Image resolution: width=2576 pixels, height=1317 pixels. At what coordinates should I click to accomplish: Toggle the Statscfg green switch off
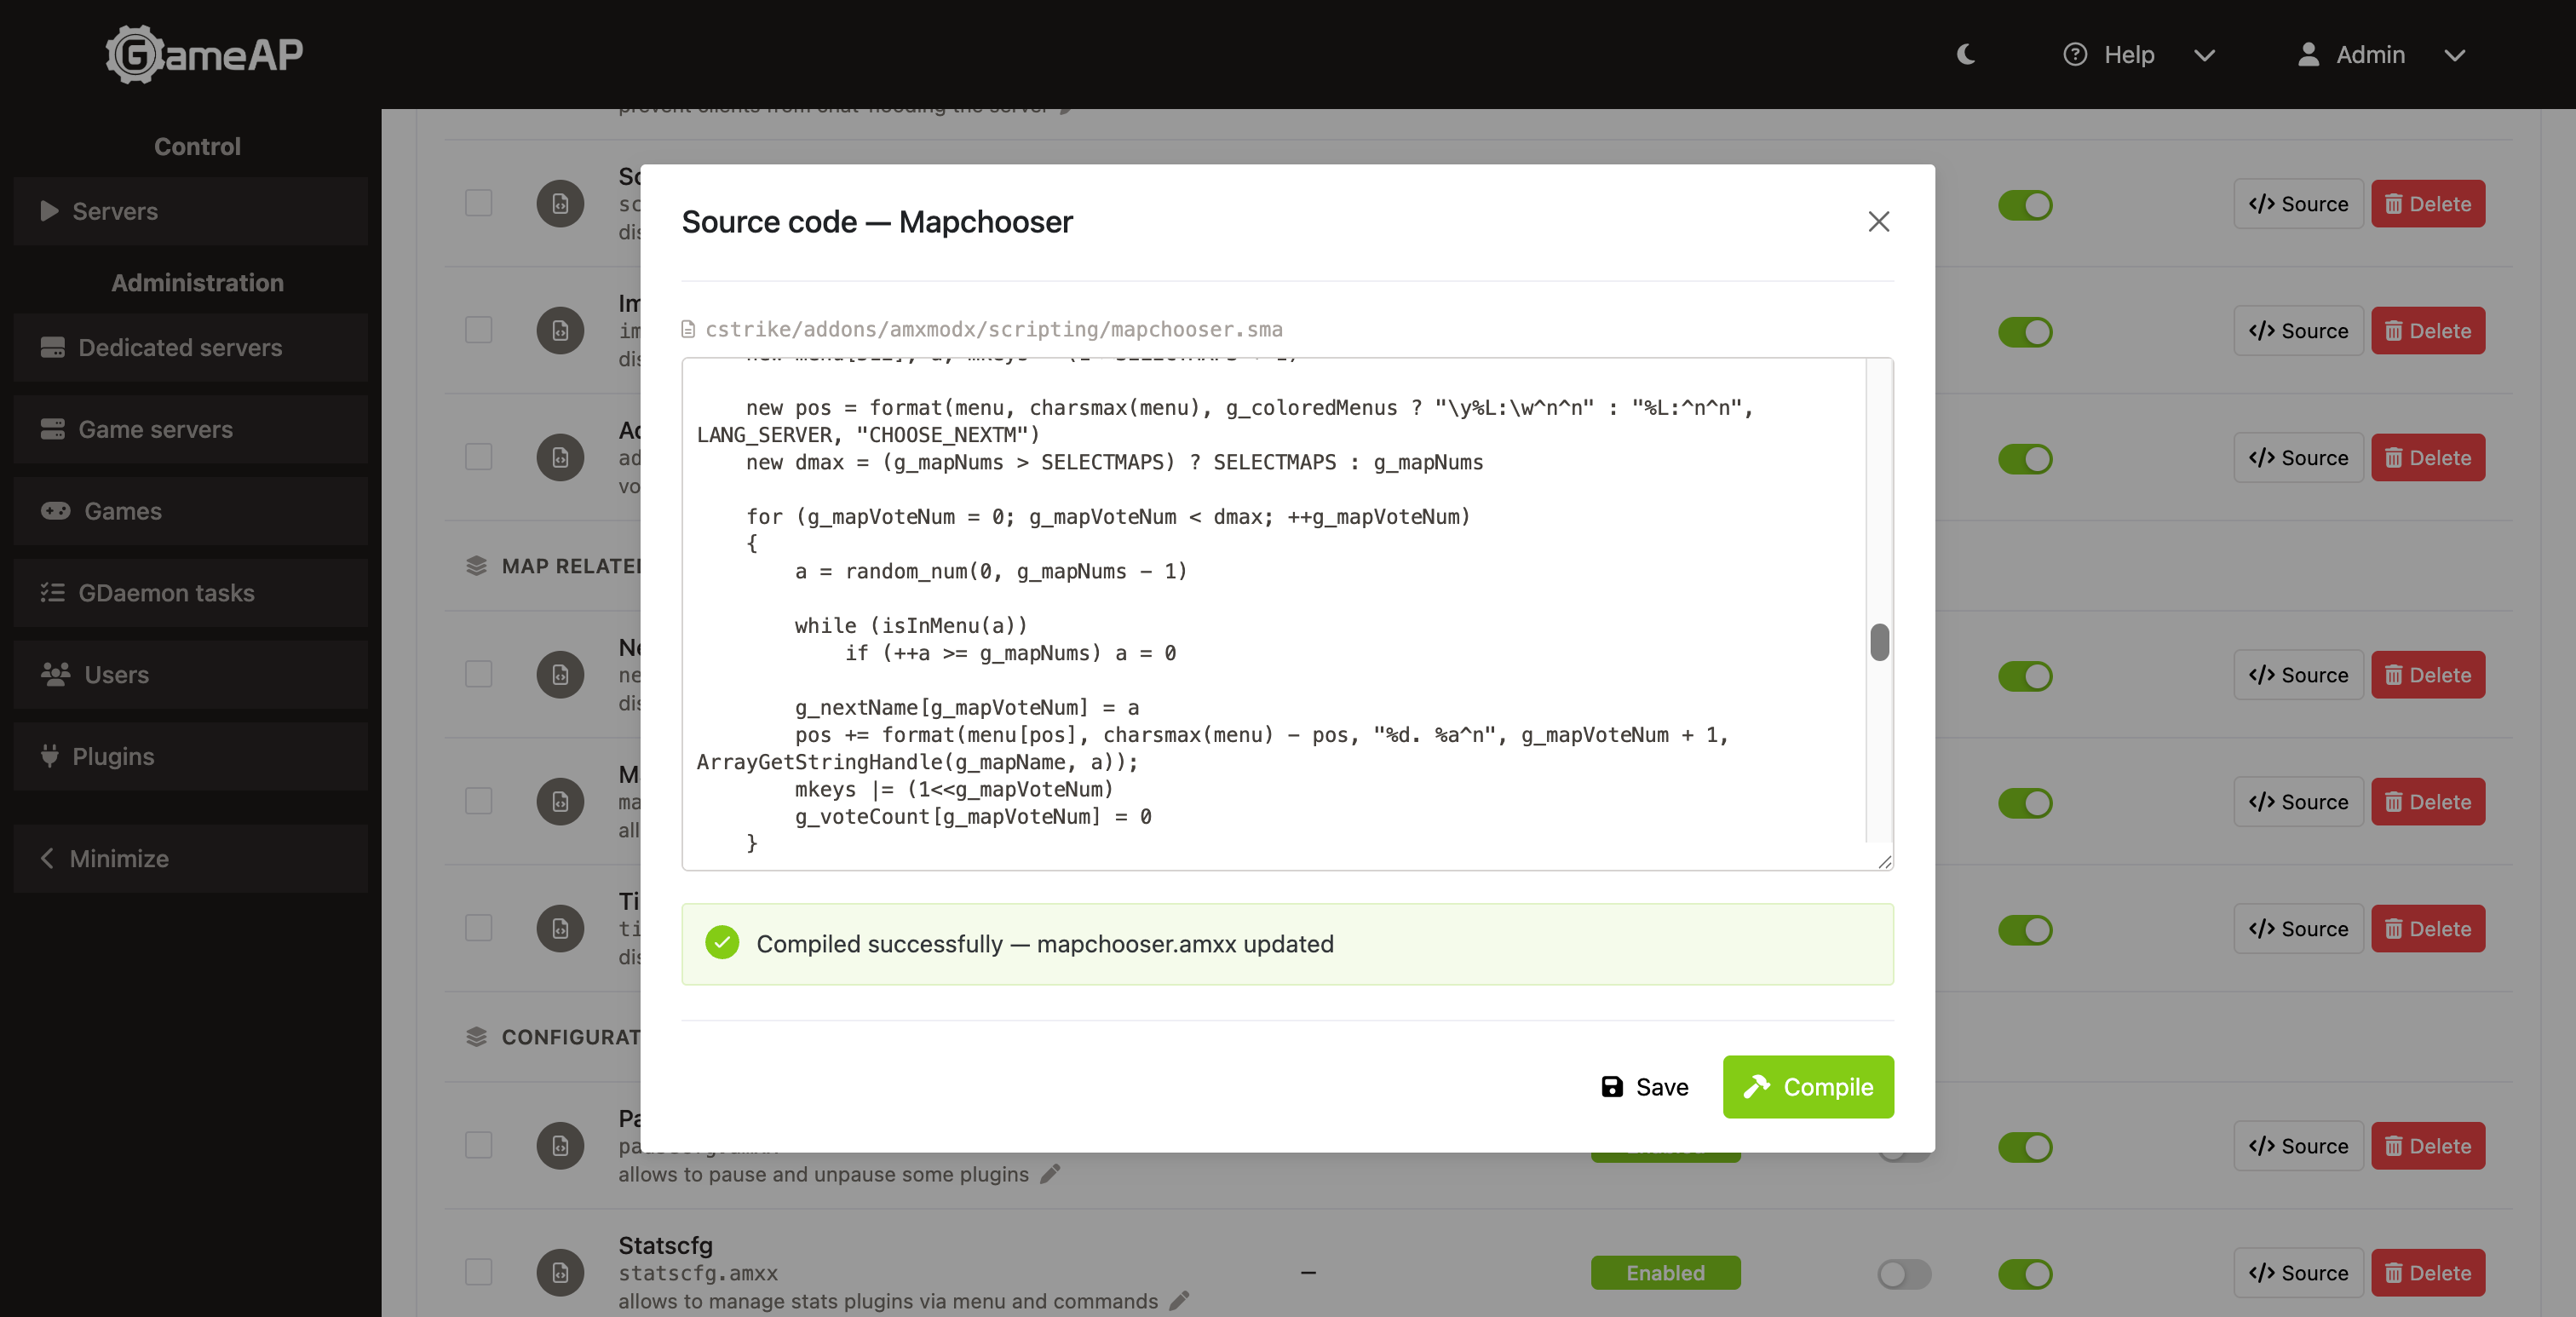[2025, 1274]
